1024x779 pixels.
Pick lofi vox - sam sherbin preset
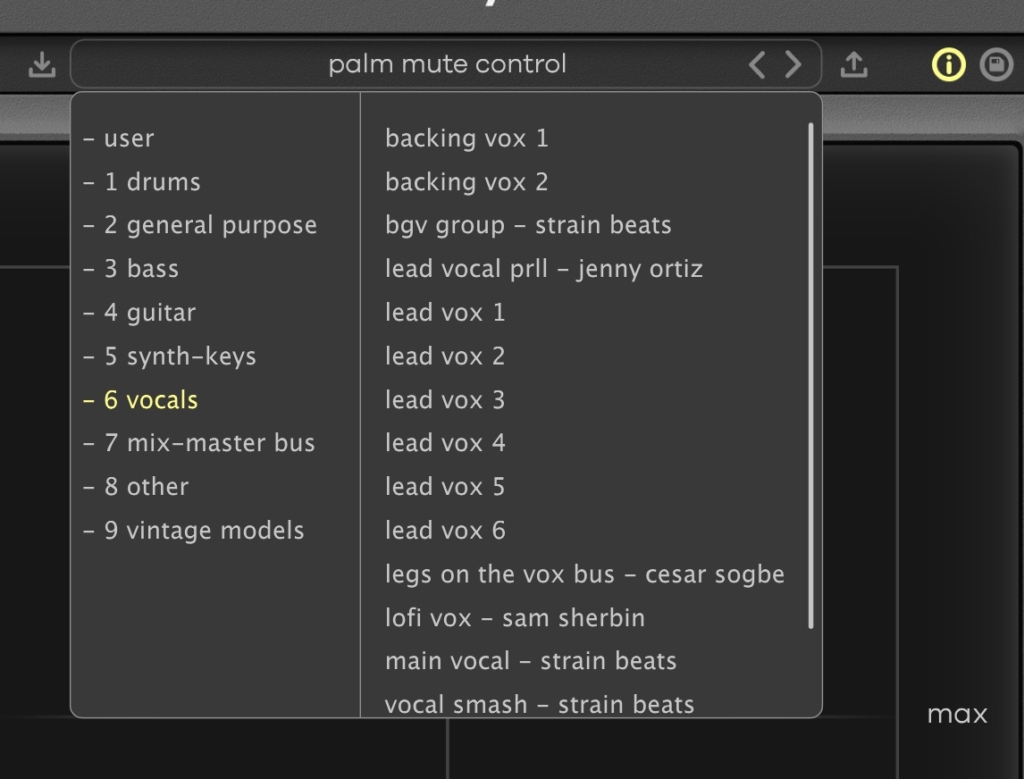coord(514,618)
